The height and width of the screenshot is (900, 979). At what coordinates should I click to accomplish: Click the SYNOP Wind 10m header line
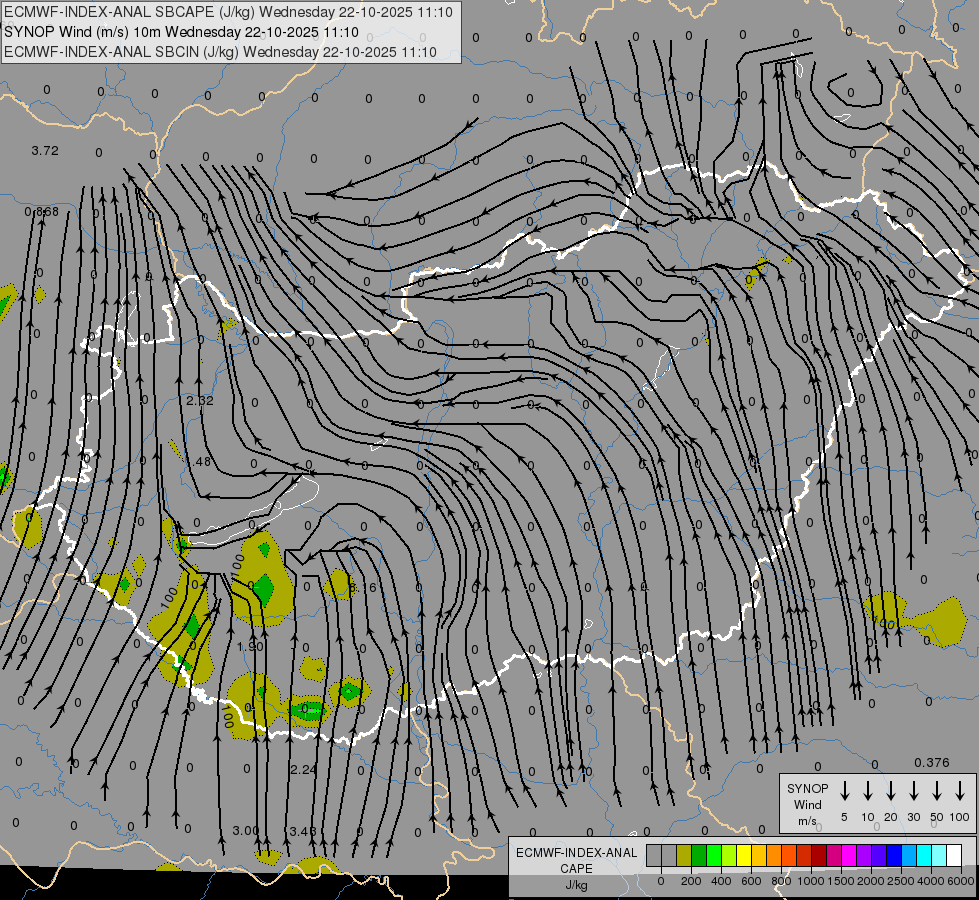pyautogui.click(x=181, y=32)
